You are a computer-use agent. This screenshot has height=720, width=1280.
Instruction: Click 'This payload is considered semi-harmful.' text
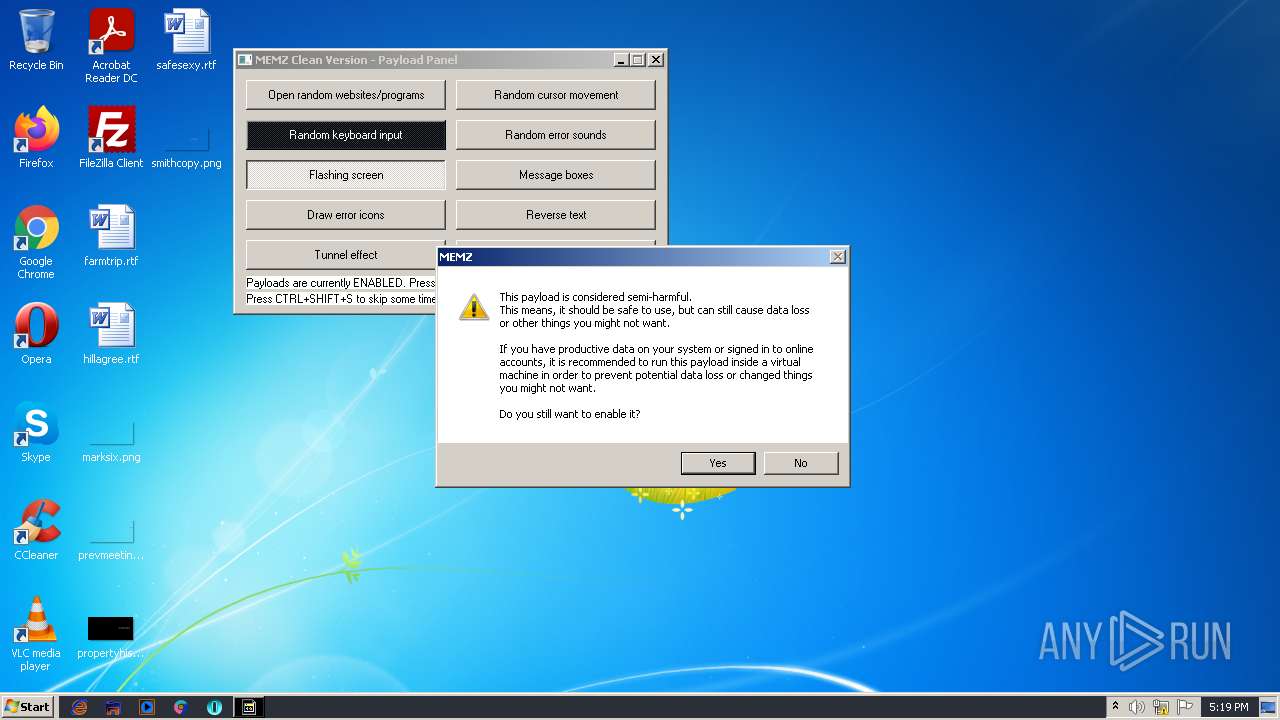coord(595,297)
